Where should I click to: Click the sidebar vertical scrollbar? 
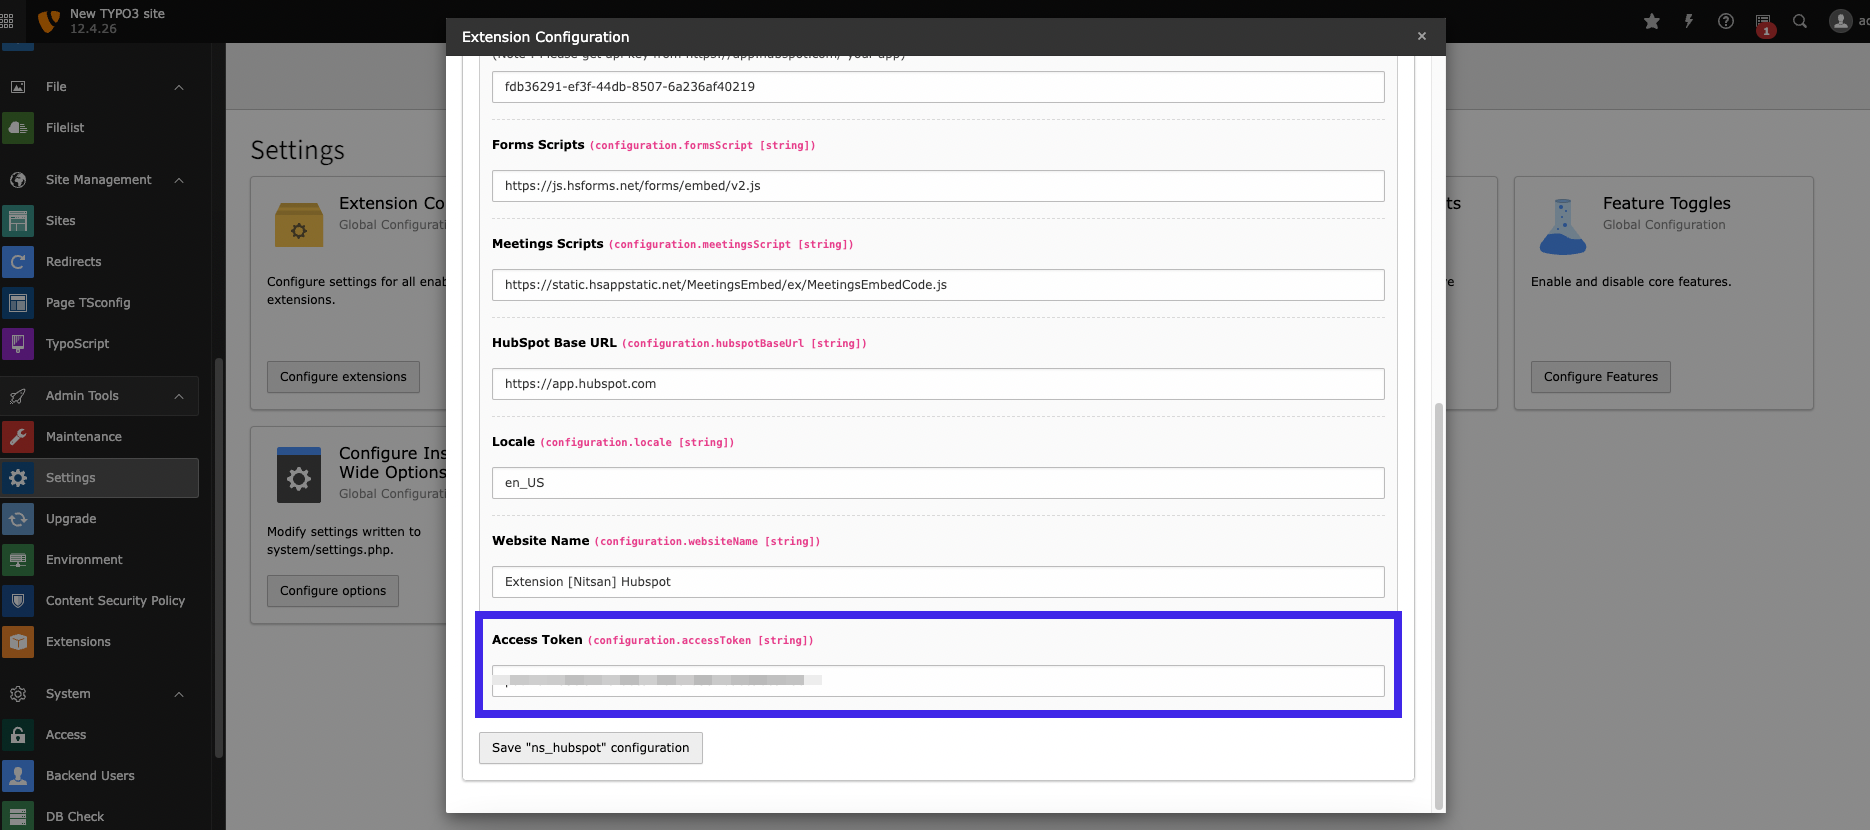pos(218,558)
